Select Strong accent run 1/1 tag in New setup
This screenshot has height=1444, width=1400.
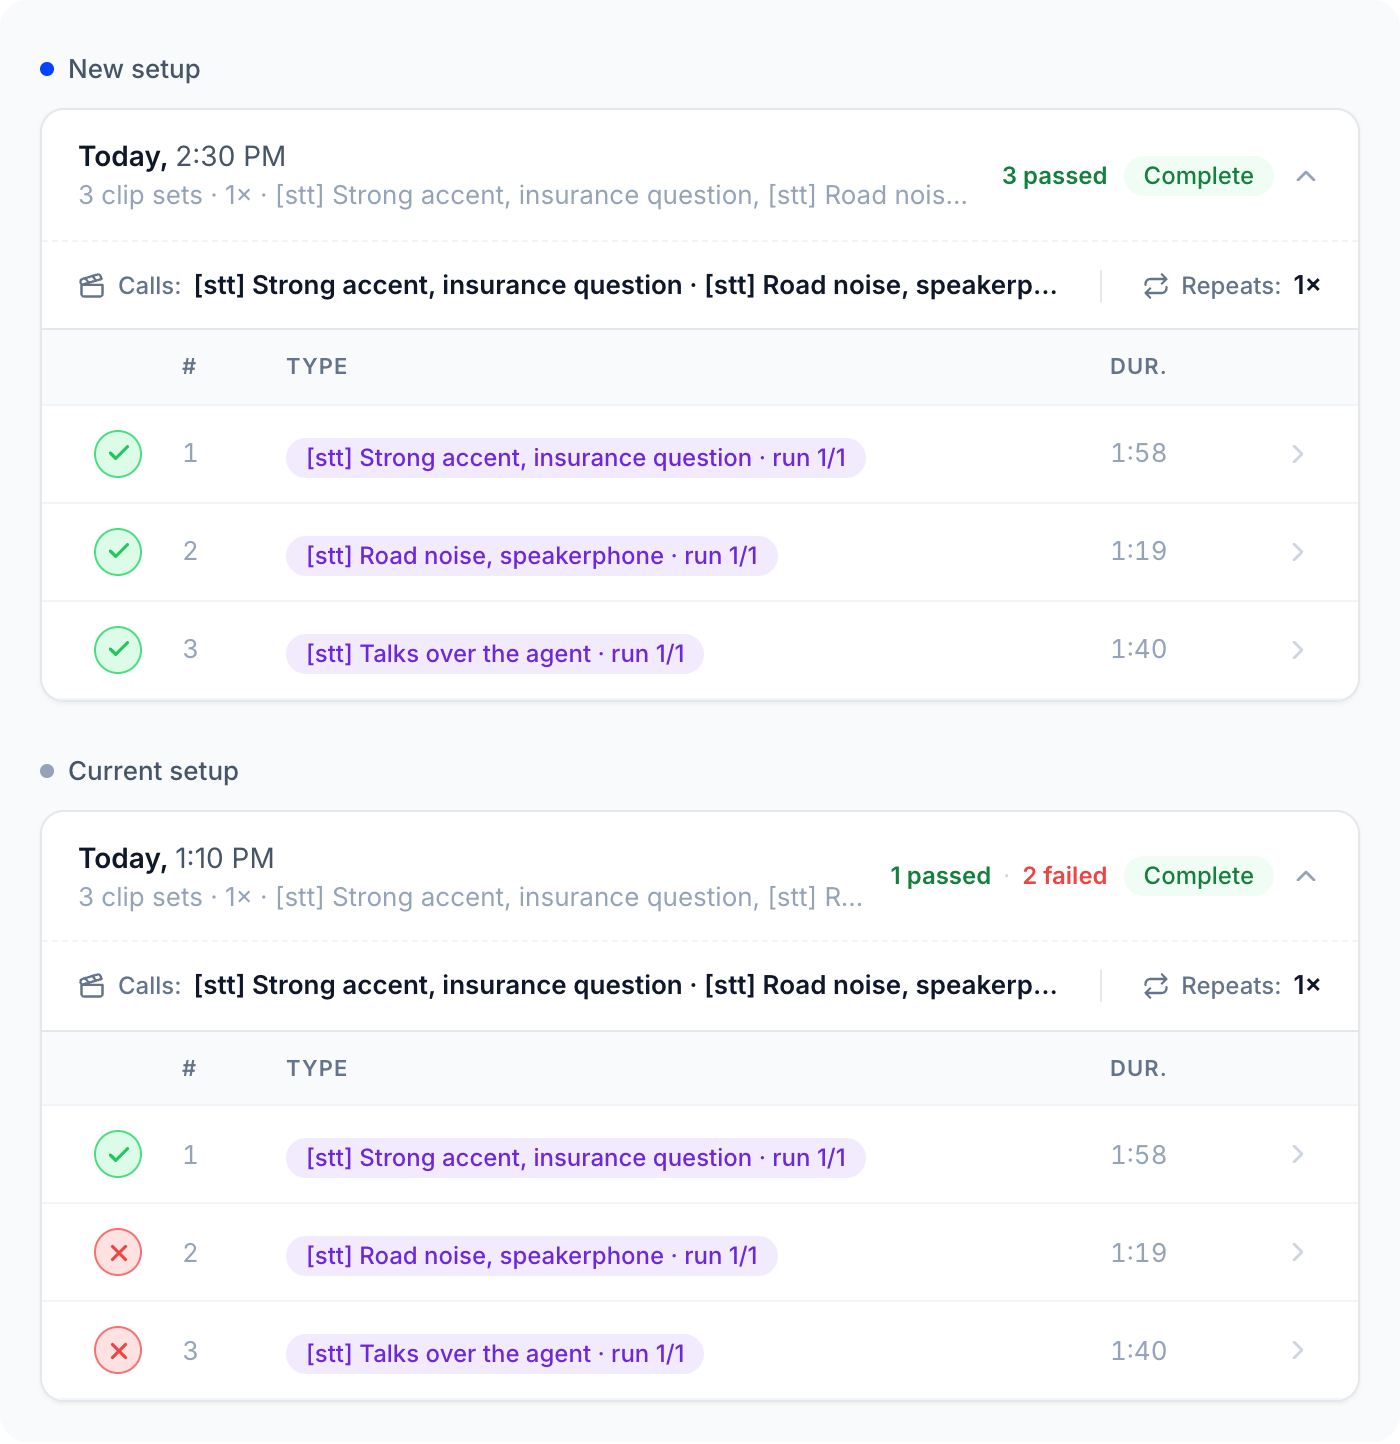[576, 458]
